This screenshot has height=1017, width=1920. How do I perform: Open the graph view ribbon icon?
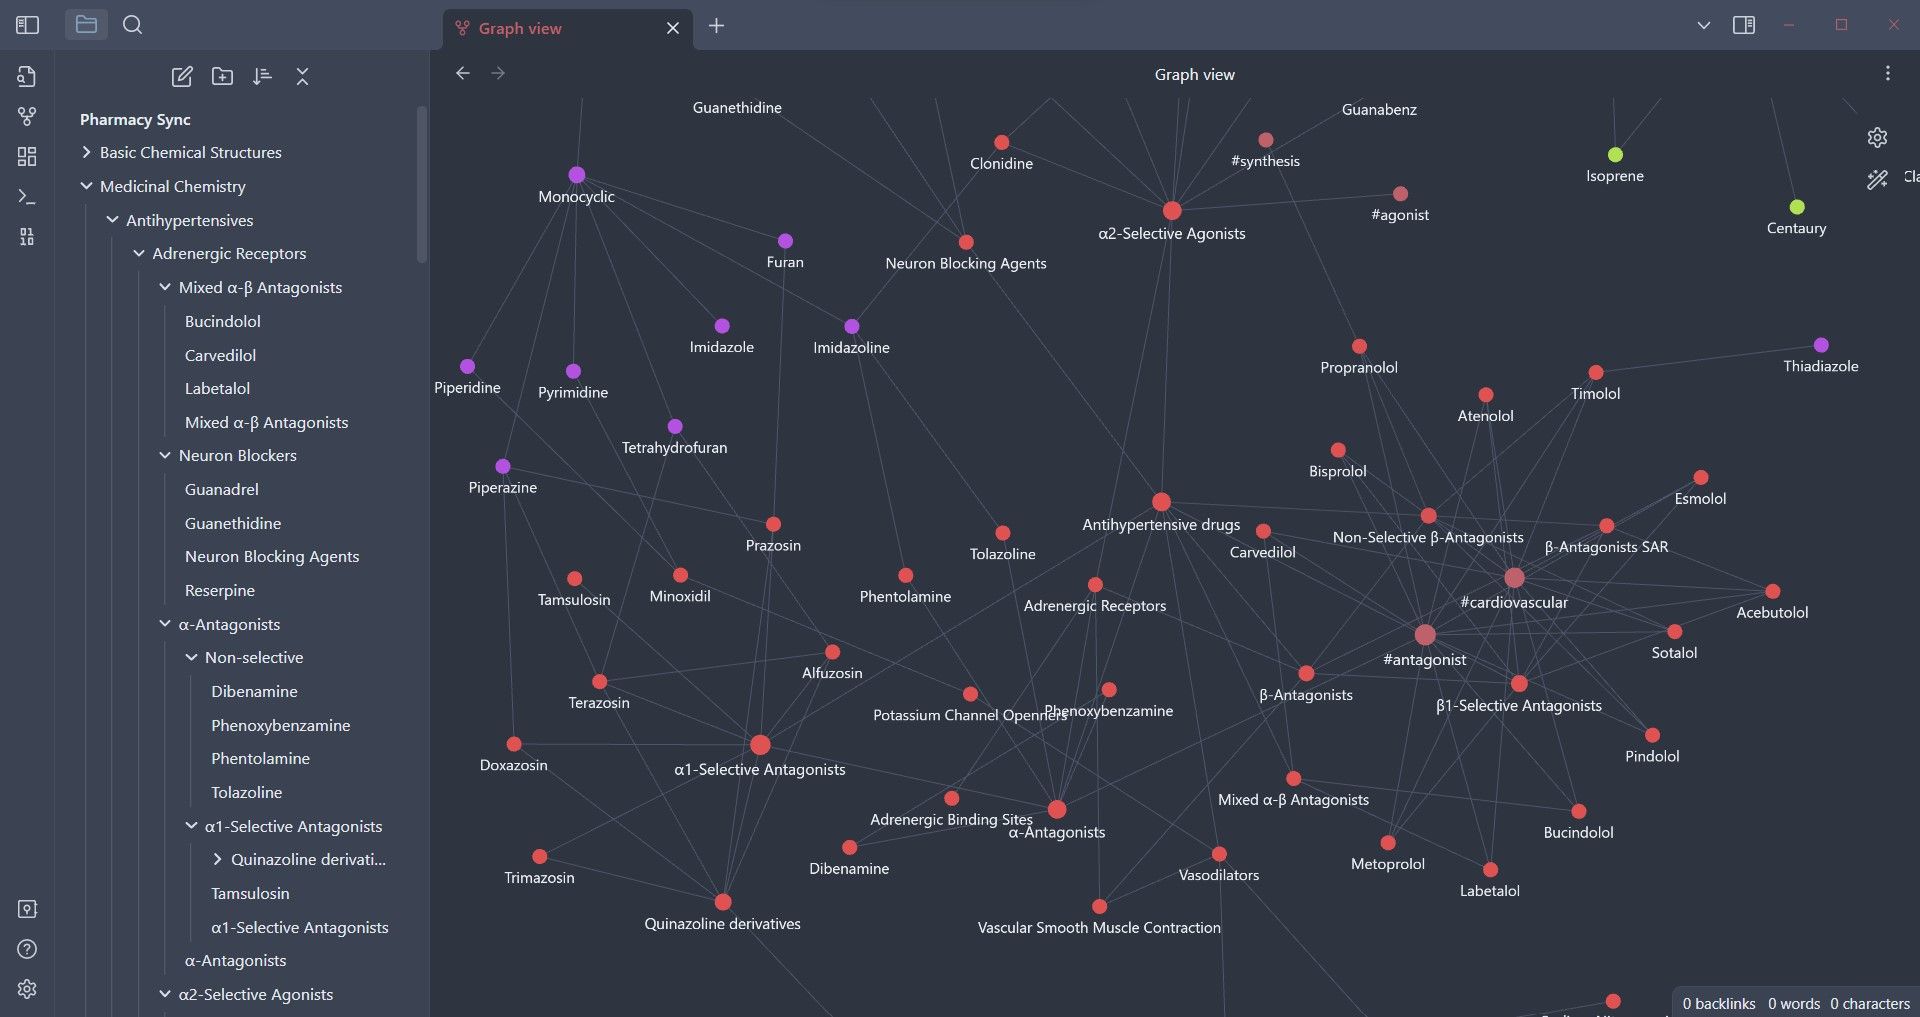coord(27,117)
